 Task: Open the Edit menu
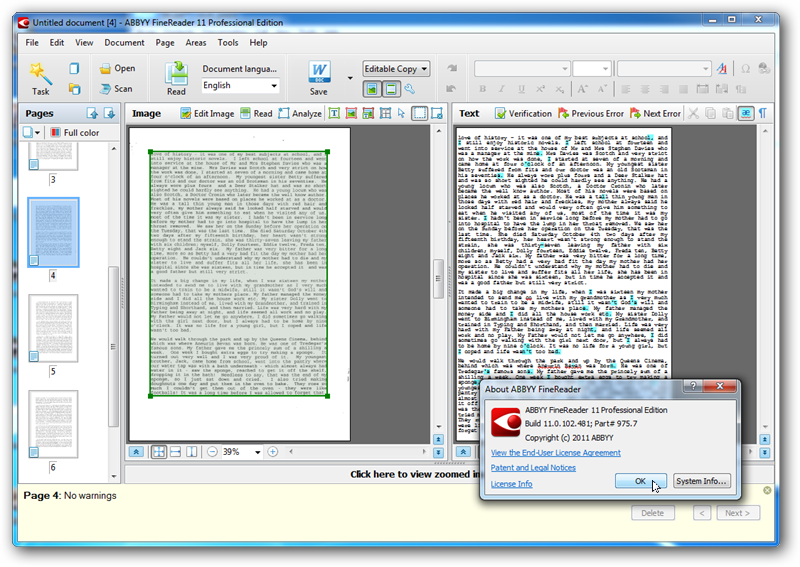[x=57, y=43]
